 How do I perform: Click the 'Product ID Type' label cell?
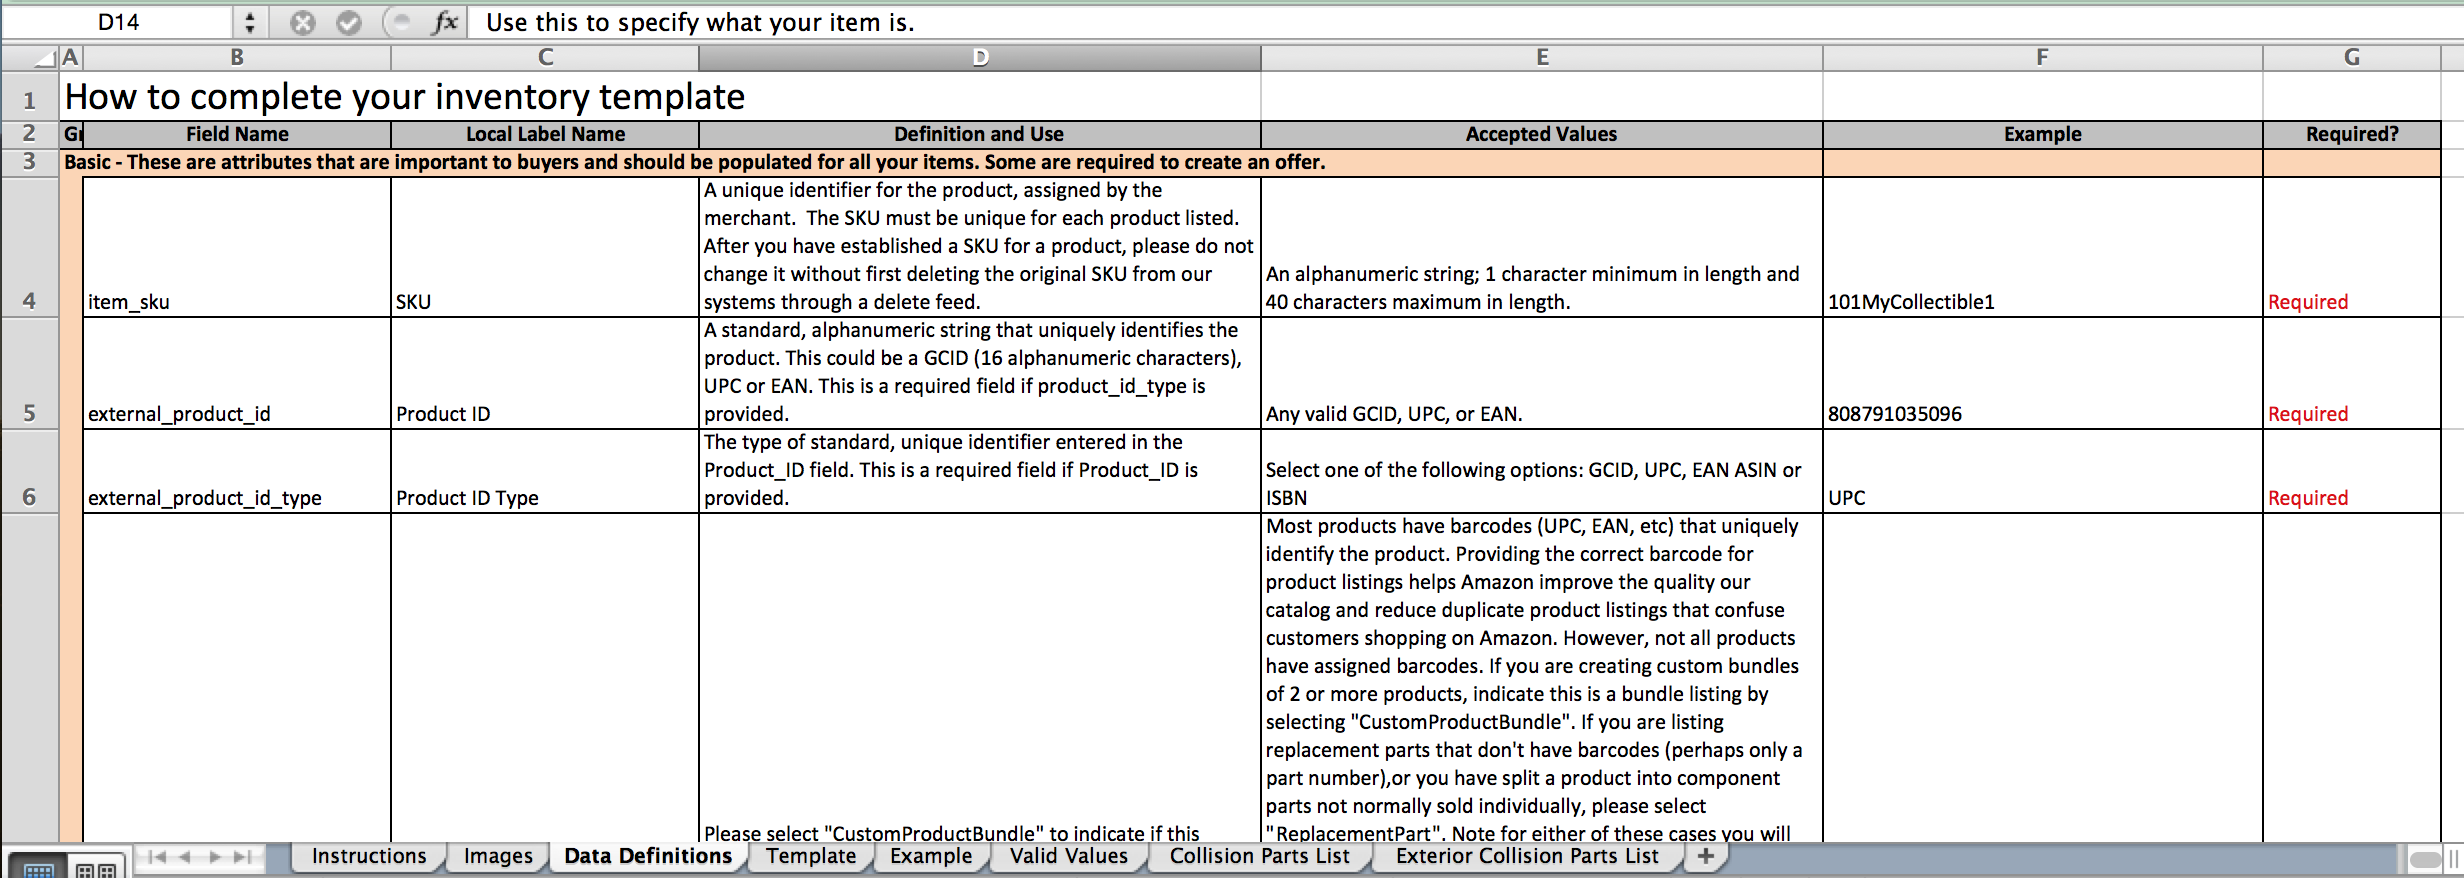[545, 472]
